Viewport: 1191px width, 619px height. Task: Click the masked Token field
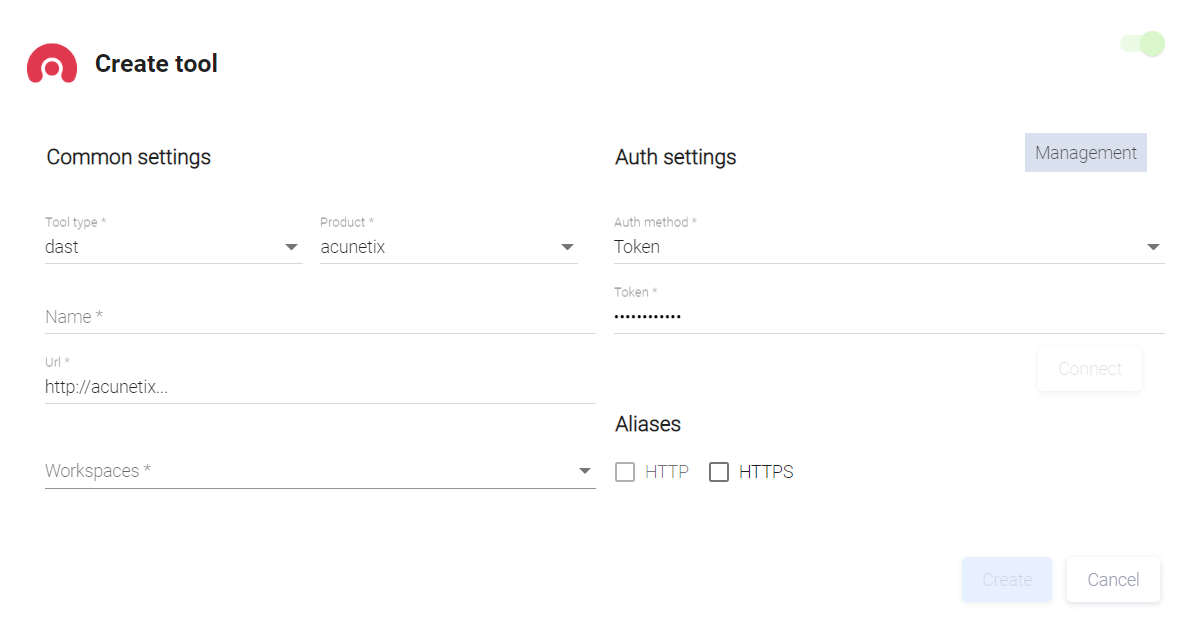click(888, 317)
